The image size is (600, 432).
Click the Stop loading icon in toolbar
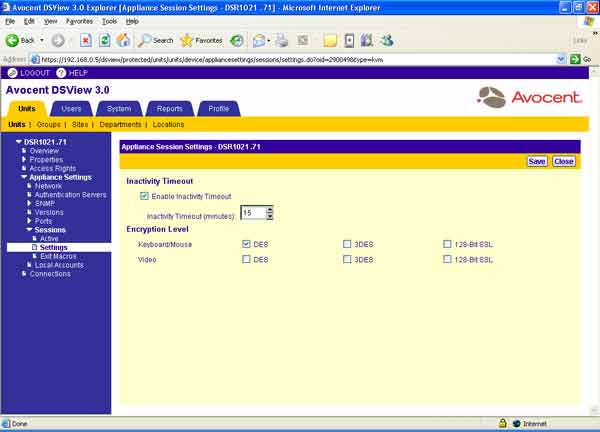coord(86,40)
